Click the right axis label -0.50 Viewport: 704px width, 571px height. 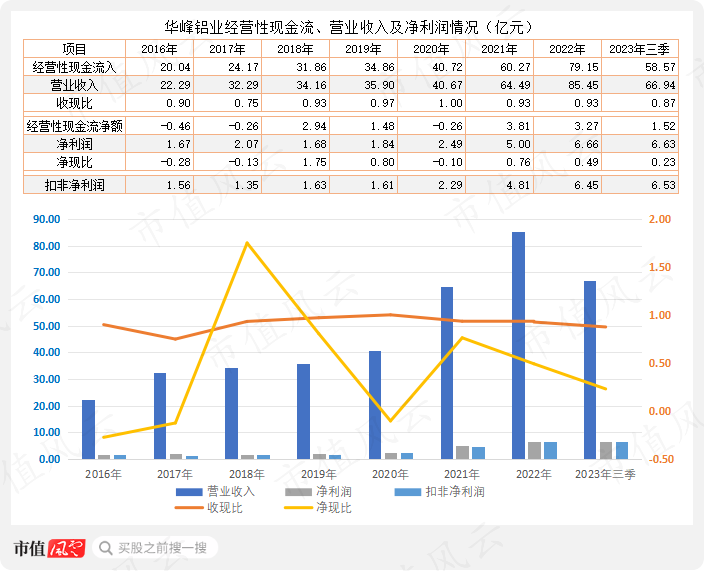click(661, 459)
